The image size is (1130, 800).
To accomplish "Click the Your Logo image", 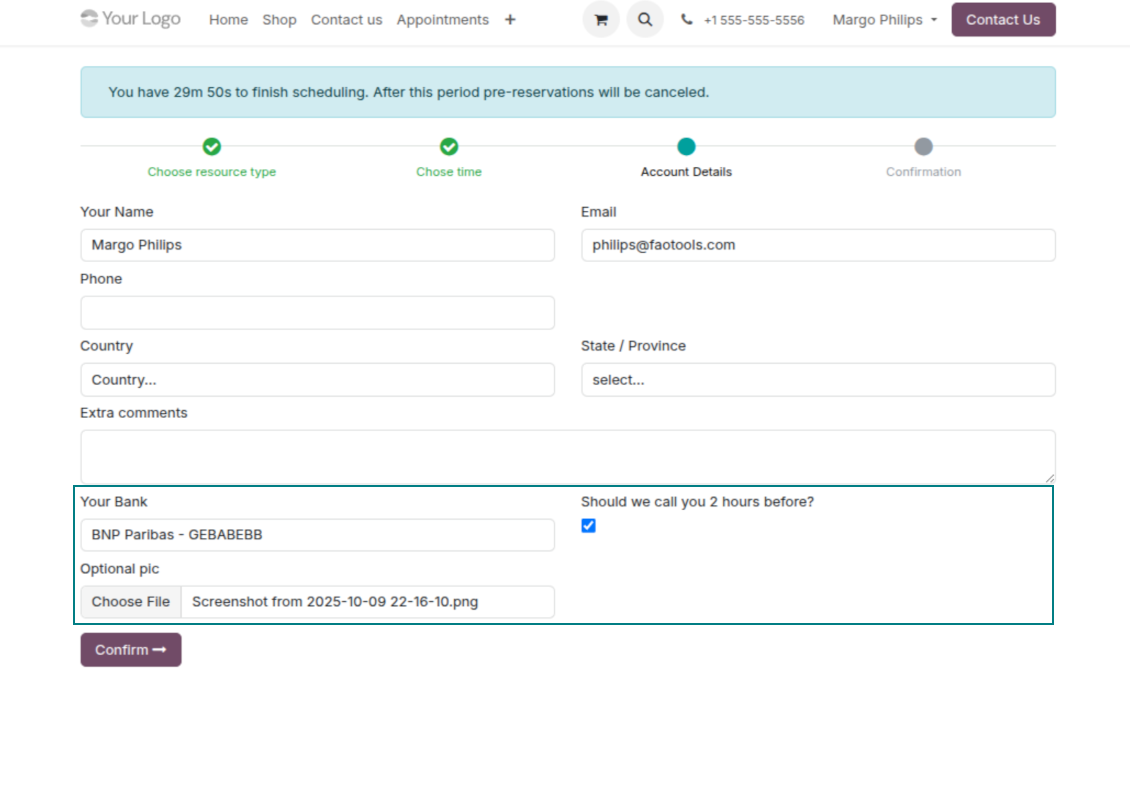I will (131, 19).
